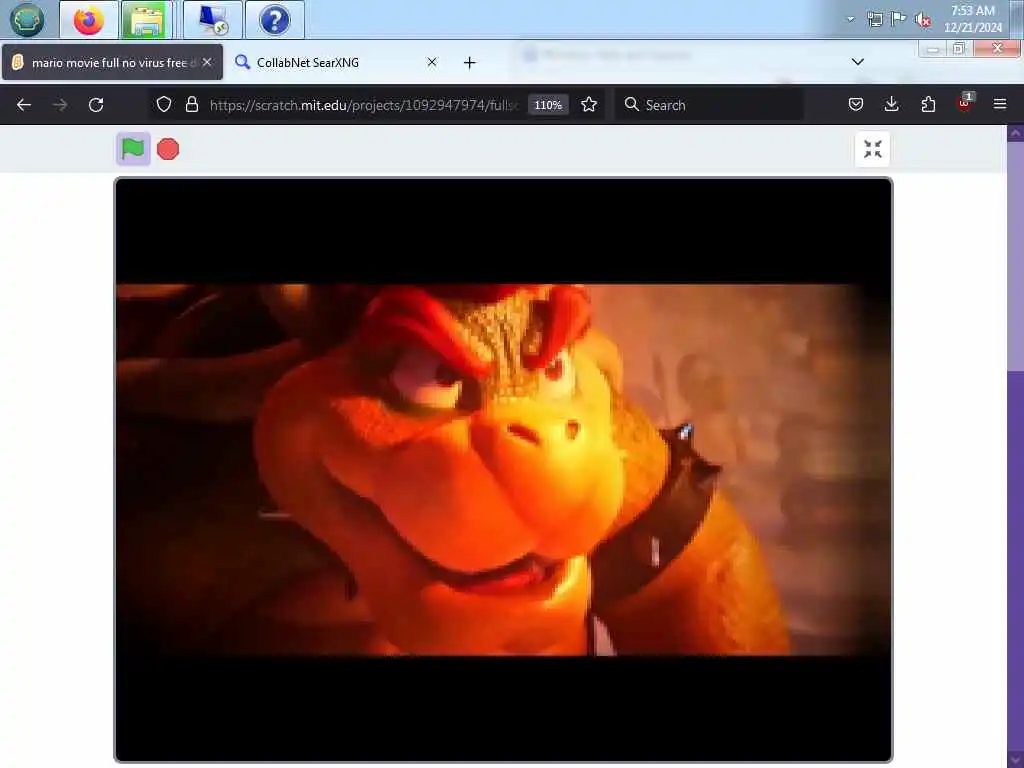Click the muted volume tray icon
Image resolution: width=1024 pixels, height=768 pixels.
[923, 20]
